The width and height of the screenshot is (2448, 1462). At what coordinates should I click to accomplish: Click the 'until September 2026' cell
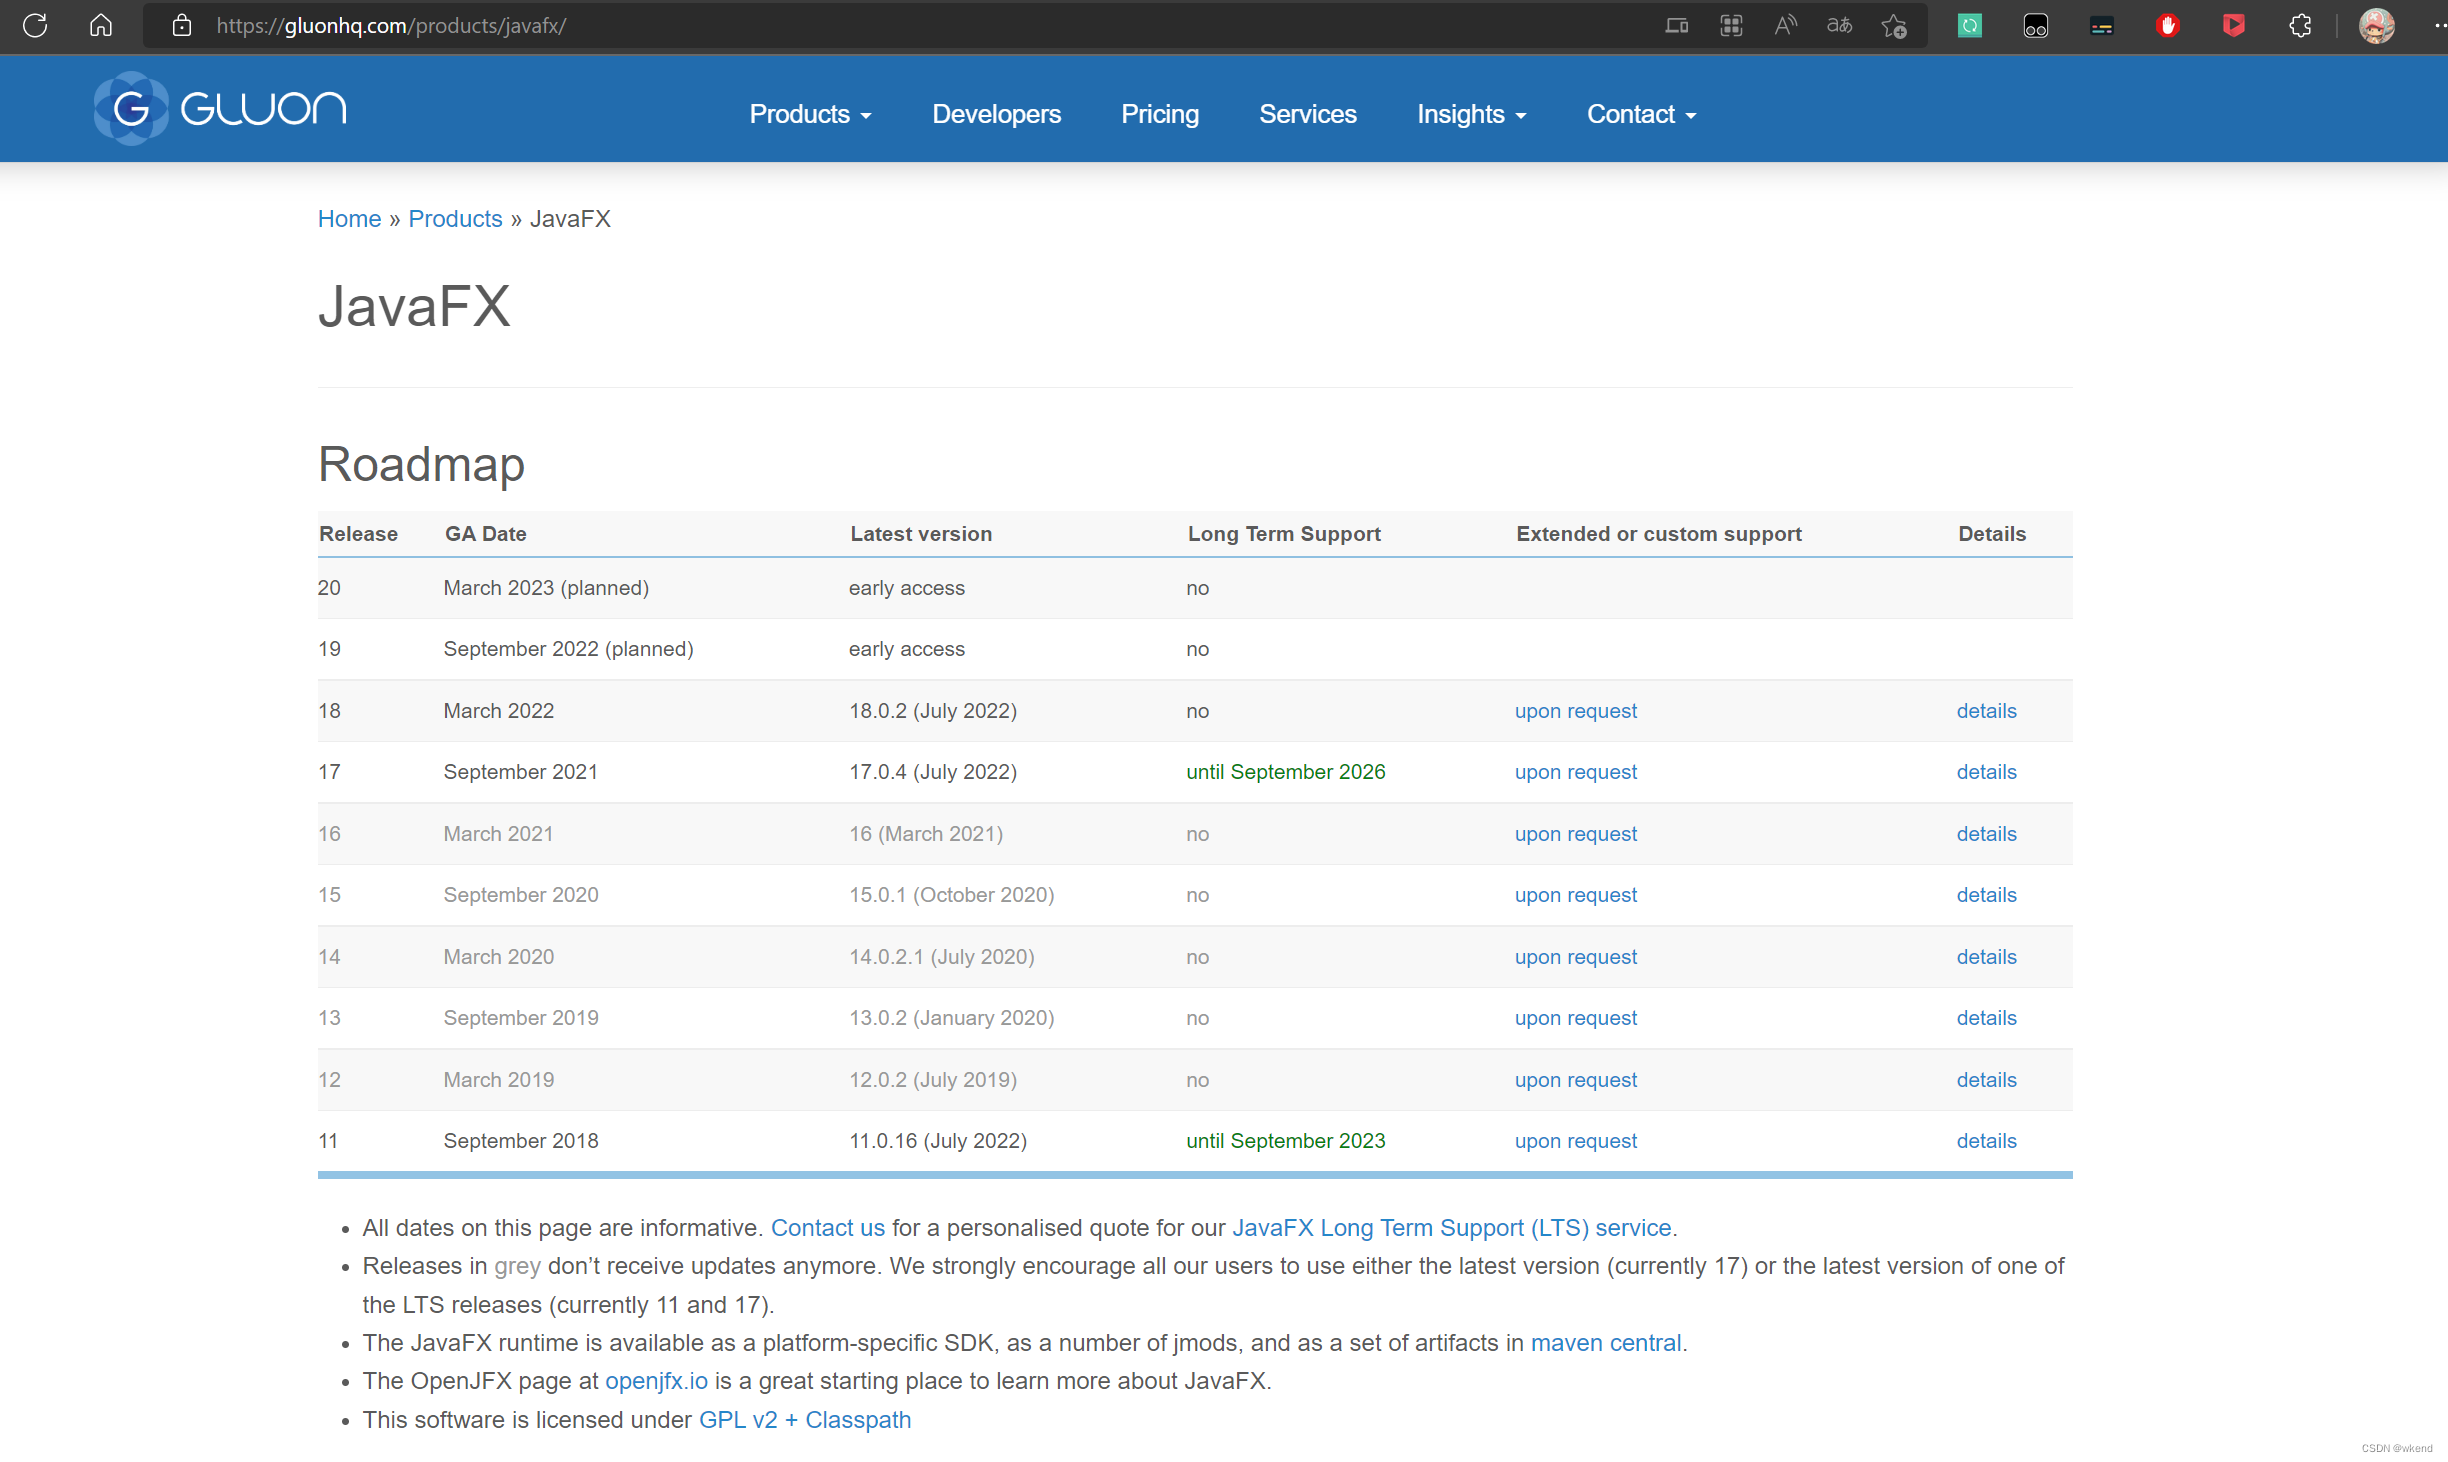(1285, 772)
